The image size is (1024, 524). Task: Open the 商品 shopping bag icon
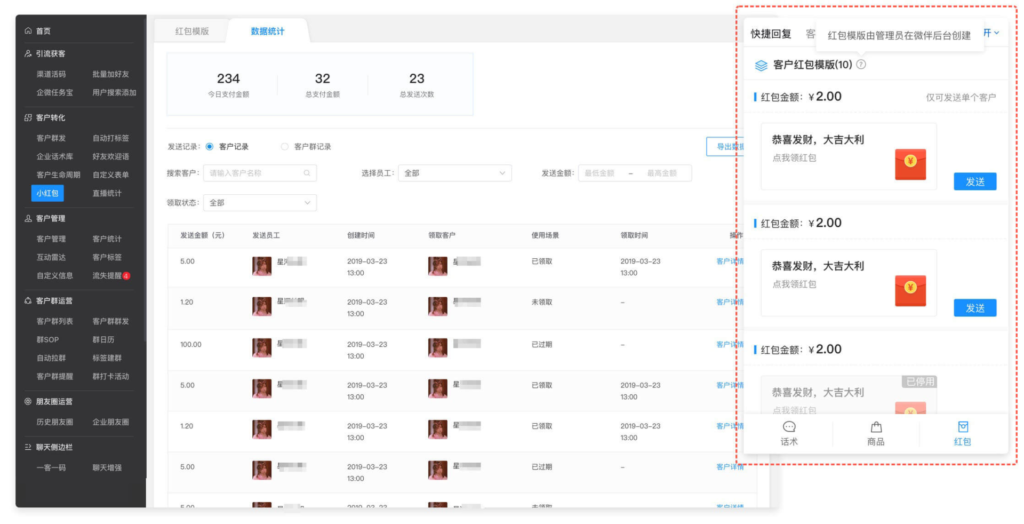click(x=876, y=427)
